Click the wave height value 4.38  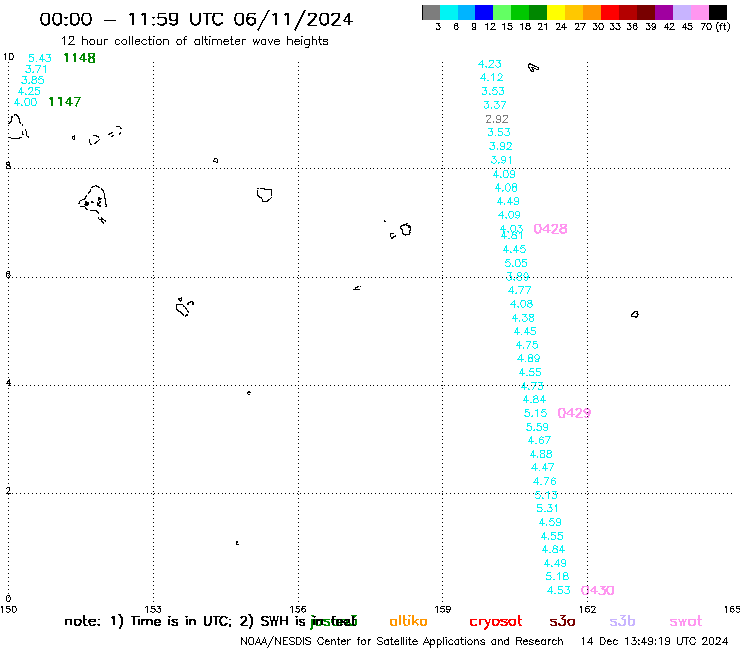pos(523,318)
